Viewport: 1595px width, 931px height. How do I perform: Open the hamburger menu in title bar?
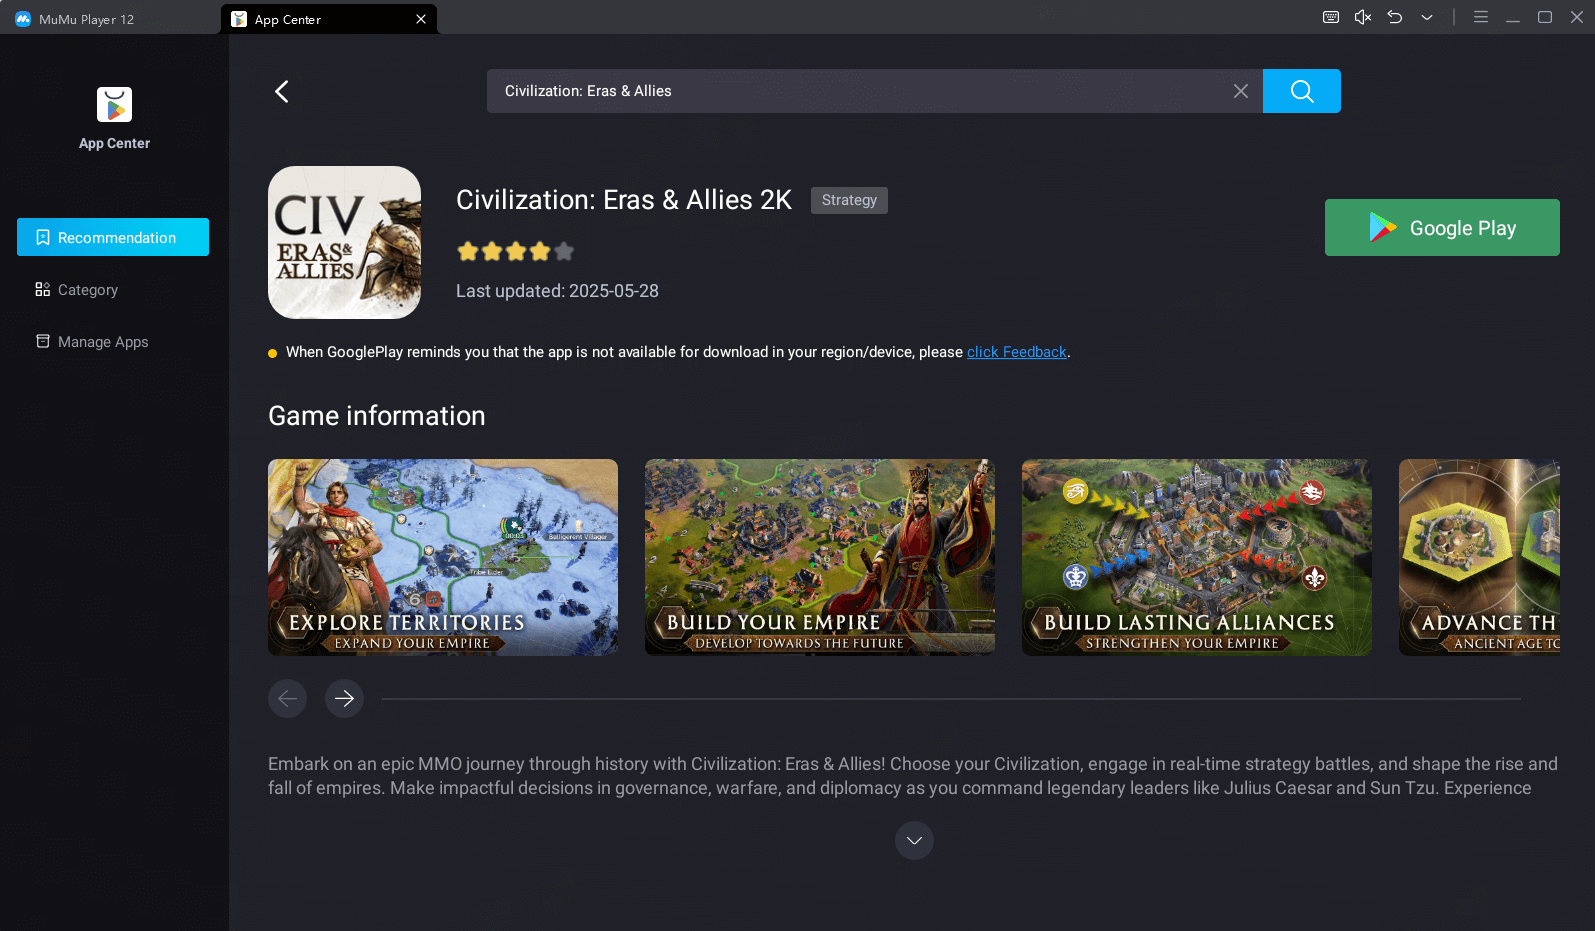[x=1481, y=17]
